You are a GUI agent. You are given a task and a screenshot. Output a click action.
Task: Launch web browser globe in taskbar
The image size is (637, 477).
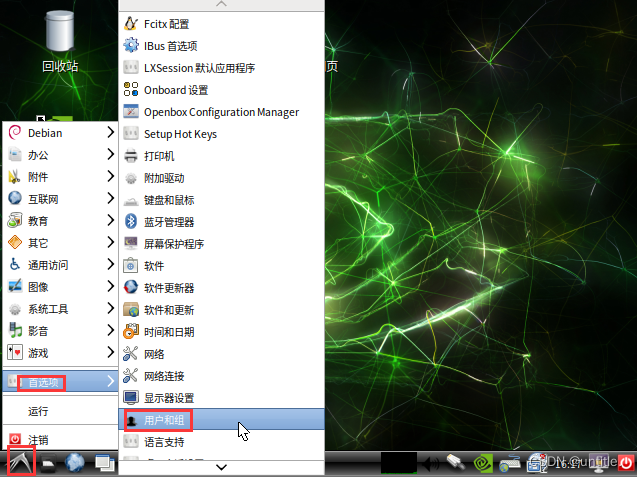point(75,463)
